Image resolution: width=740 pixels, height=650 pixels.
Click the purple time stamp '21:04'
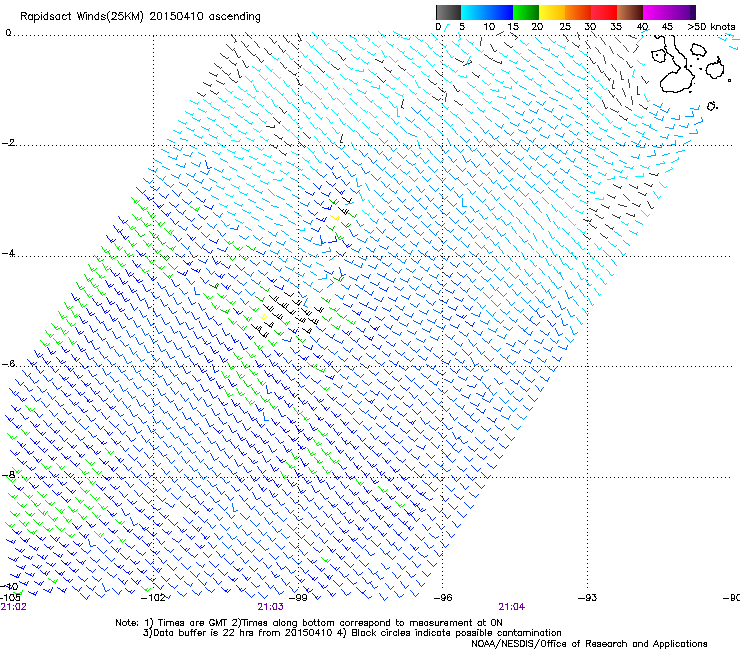click(512, 607)
